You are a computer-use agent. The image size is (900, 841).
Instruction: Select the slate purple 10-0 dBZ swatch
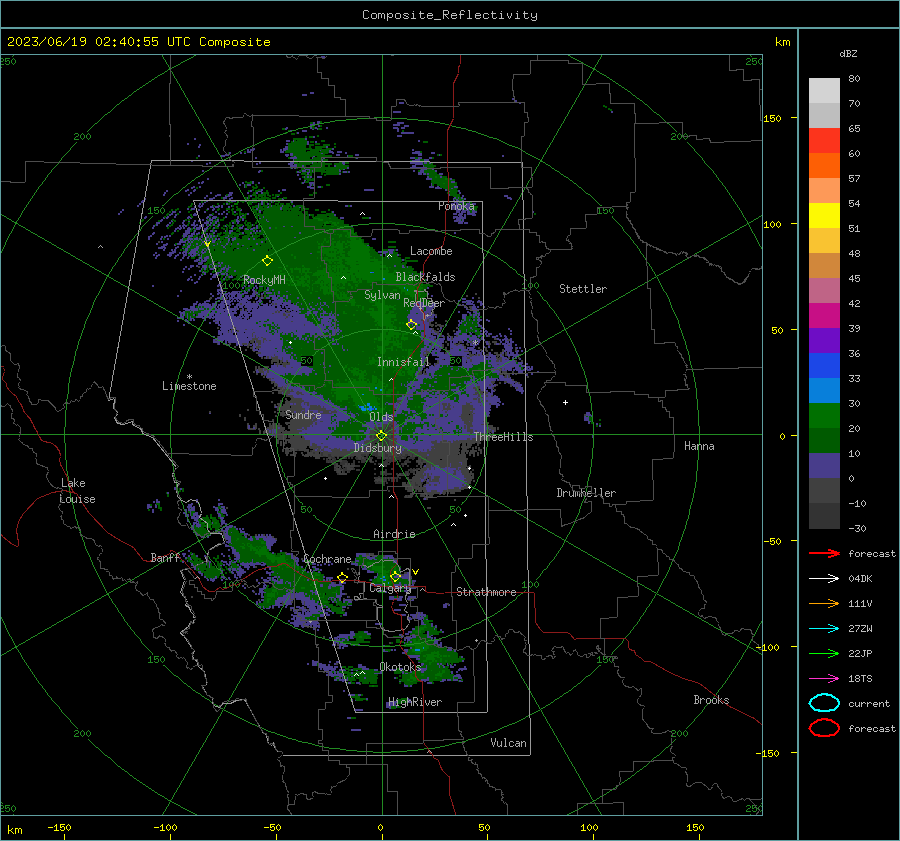coord(824,466)
